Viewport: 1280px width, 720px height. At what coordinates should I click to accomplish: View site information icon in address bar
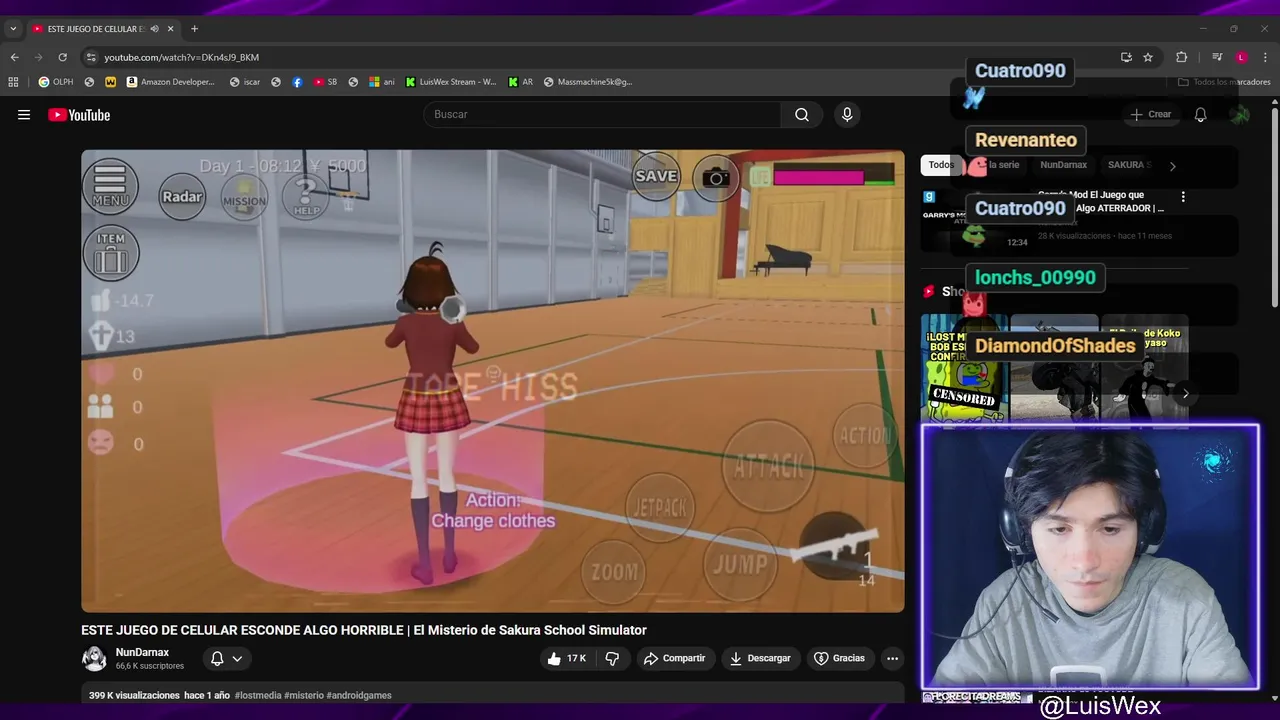[91, 57]
